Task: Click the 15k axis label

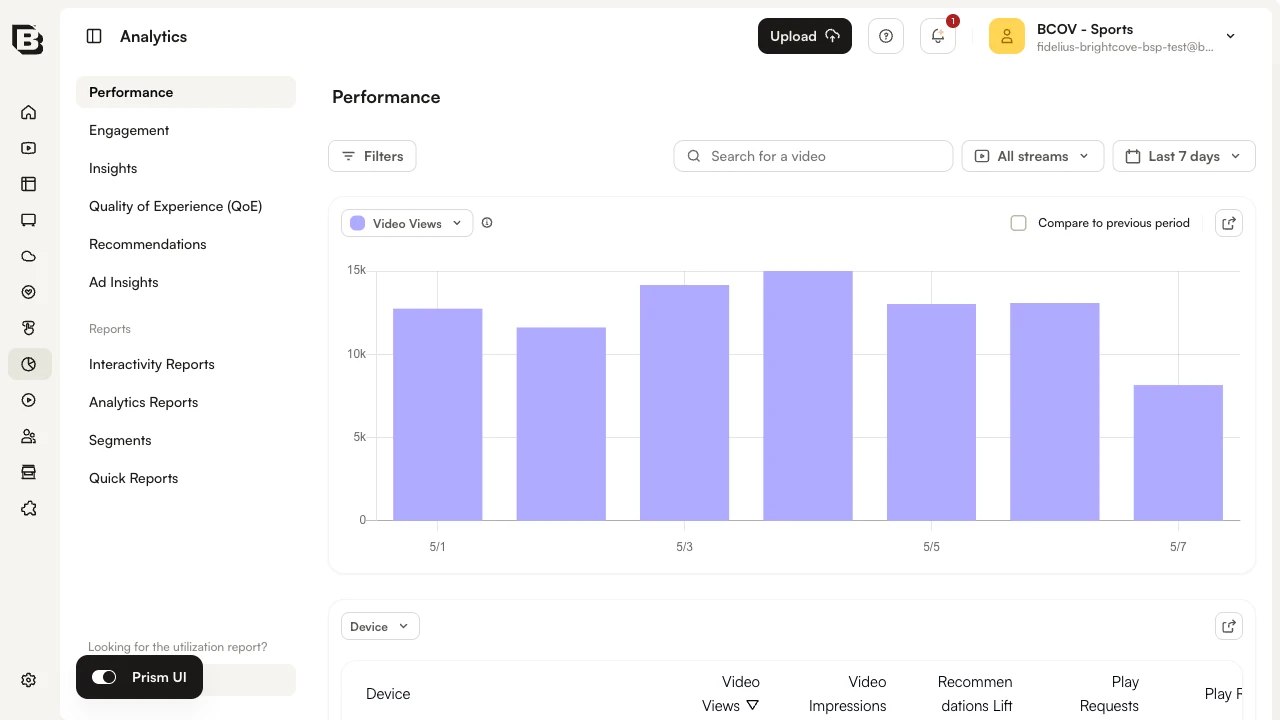Action: click(x=356, y=270)
